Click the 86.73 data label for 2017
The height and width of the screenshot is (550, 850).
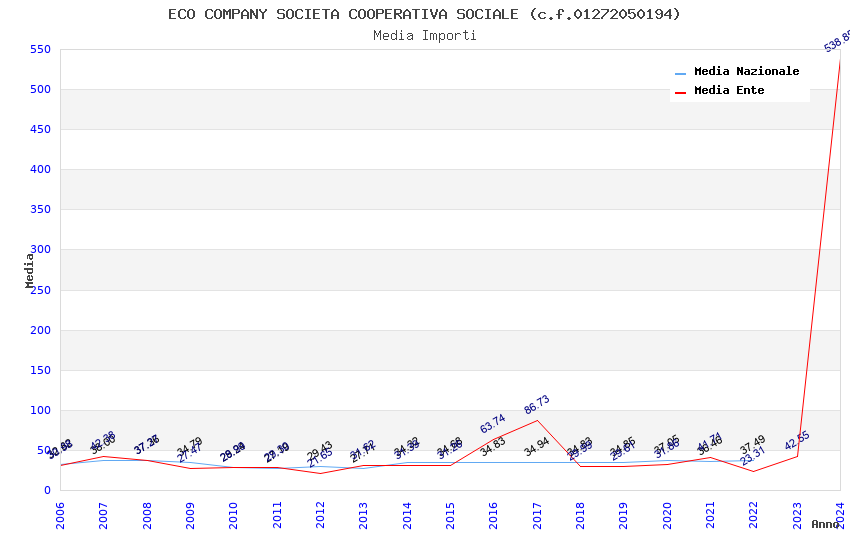pyautogui.click(x=537, y=404)
